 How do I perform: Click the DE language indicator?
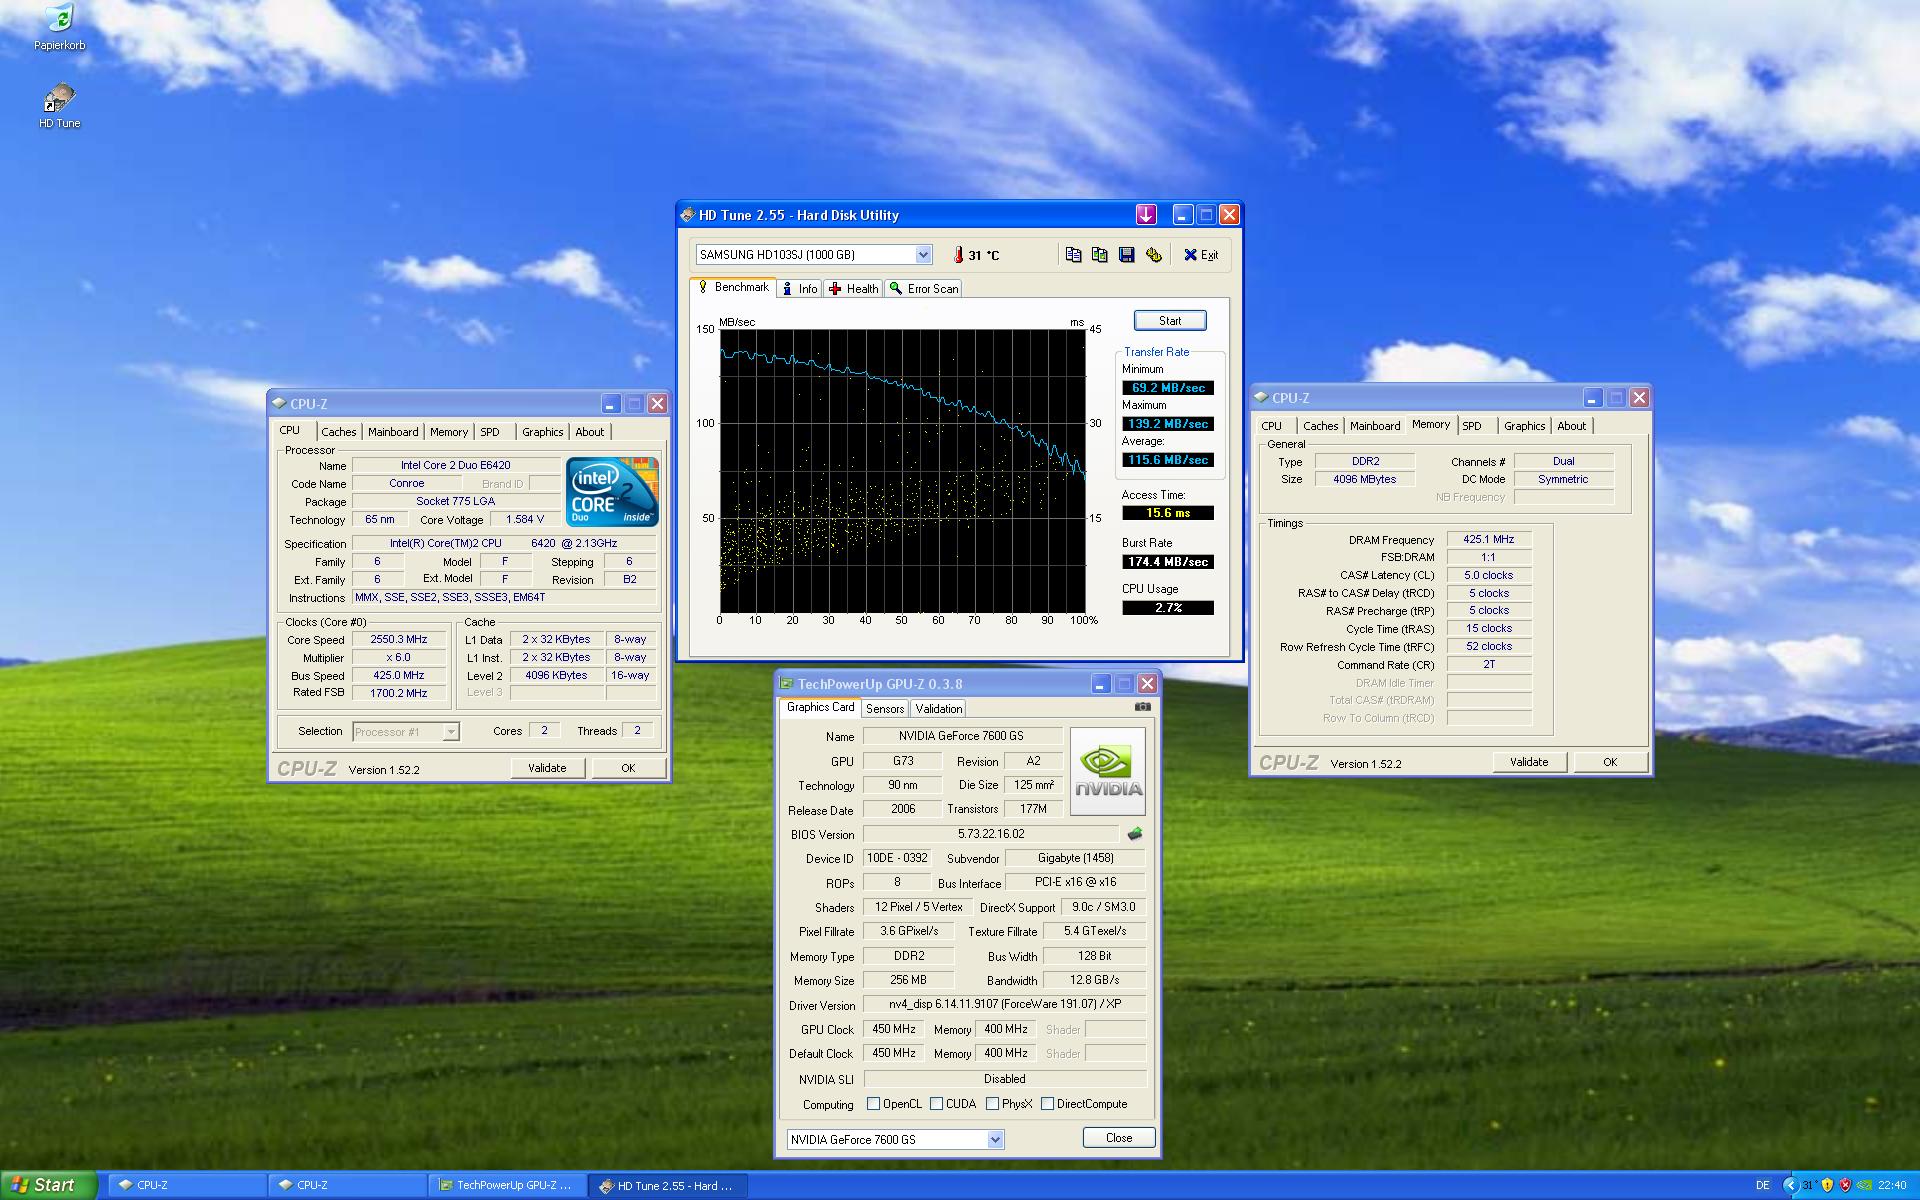[1763, 1185]
